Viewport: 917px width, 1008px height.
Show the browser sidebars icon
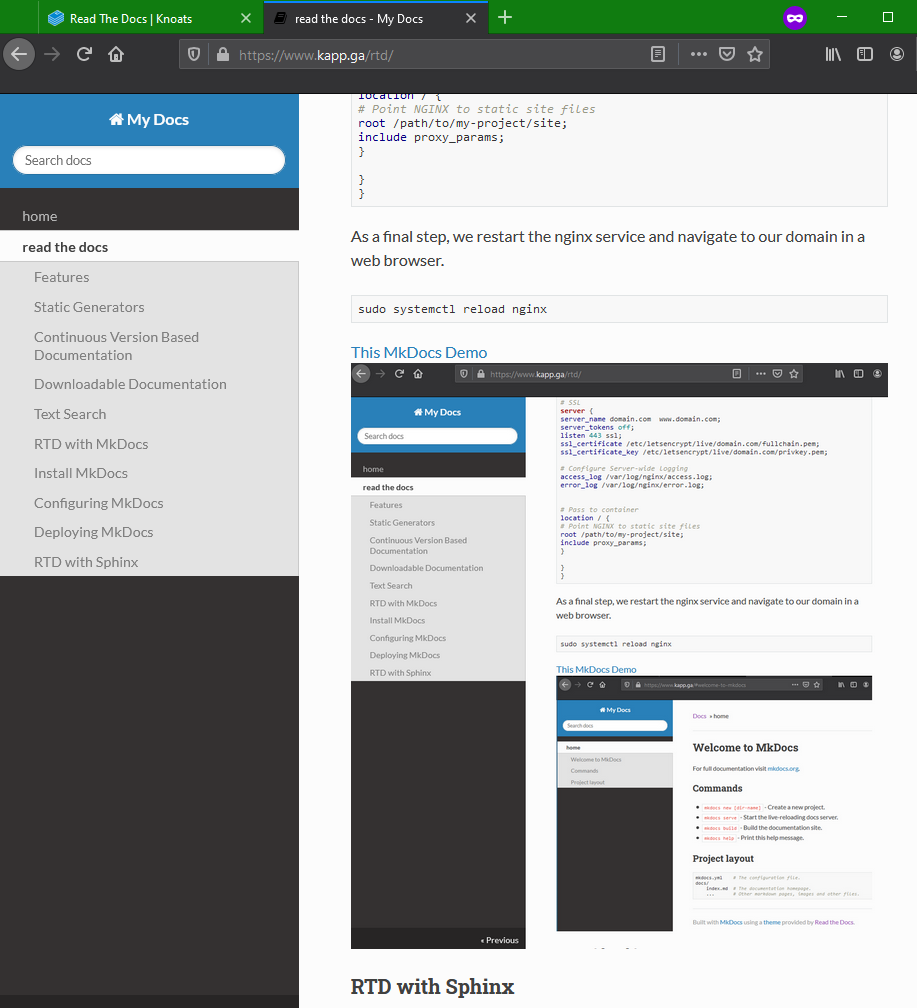[865, 55]
